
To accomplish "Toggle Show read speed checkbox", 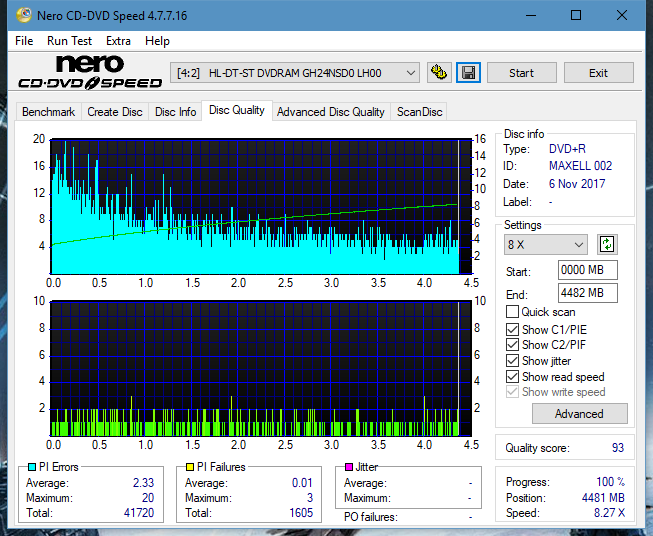I will tap(512, 376).
